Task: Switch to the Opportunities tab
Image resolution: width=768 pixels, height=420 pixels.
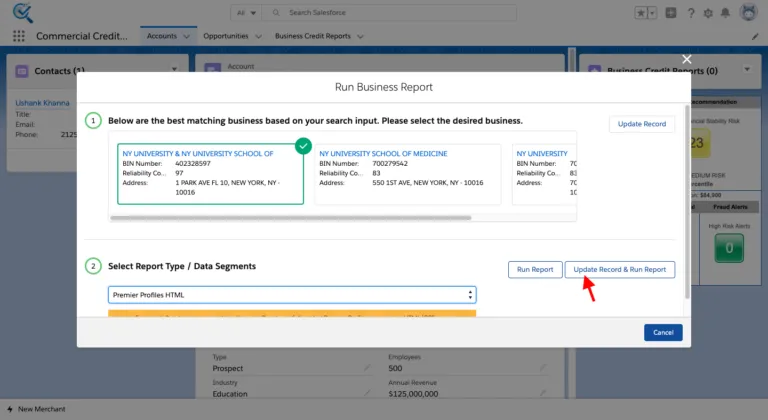Action: click(226, 36)
